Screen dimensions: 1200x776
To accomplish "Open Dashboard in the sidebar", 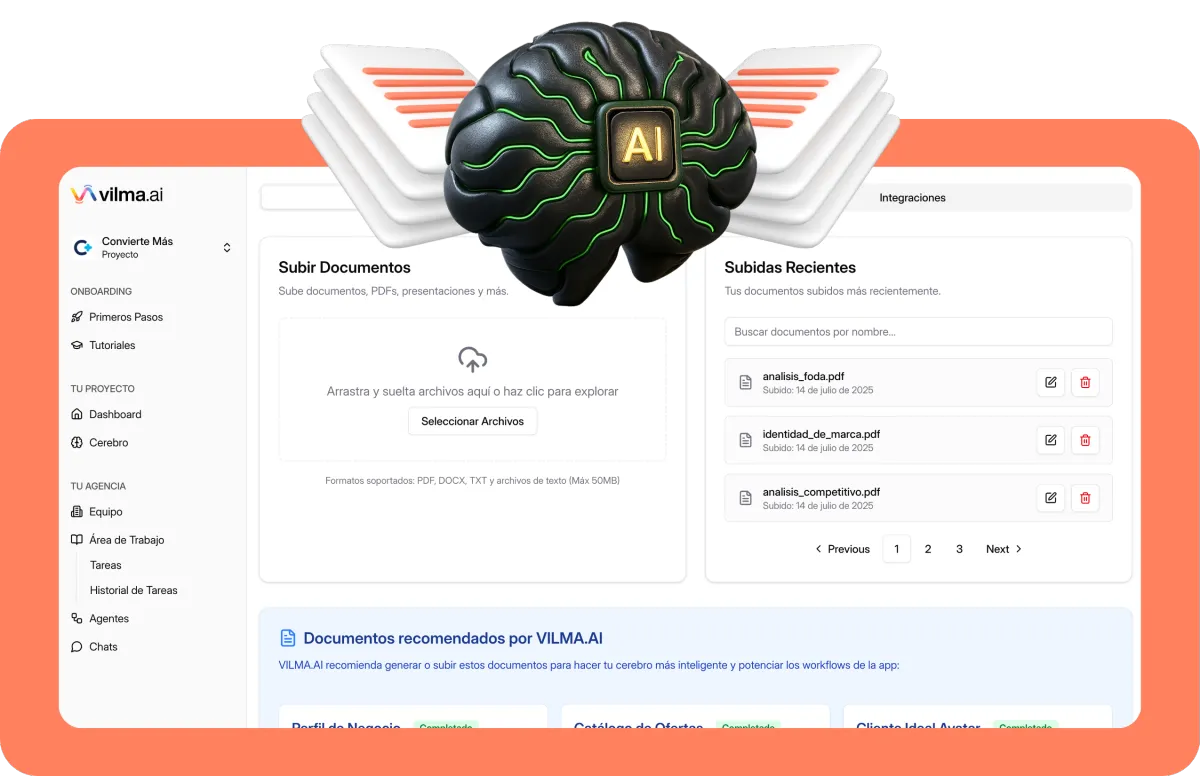I will click(106, 414).
